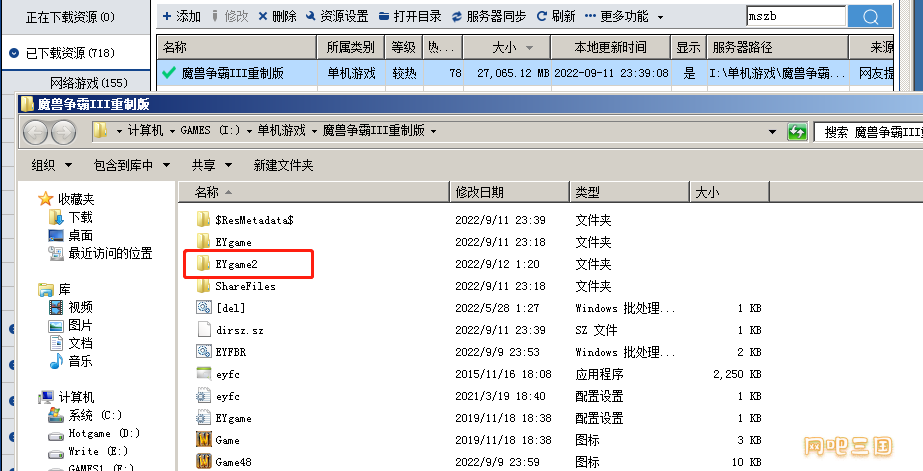Select the eyfc application icon
This screenshot has width=923, height=471.
click(x=204, y=374)
